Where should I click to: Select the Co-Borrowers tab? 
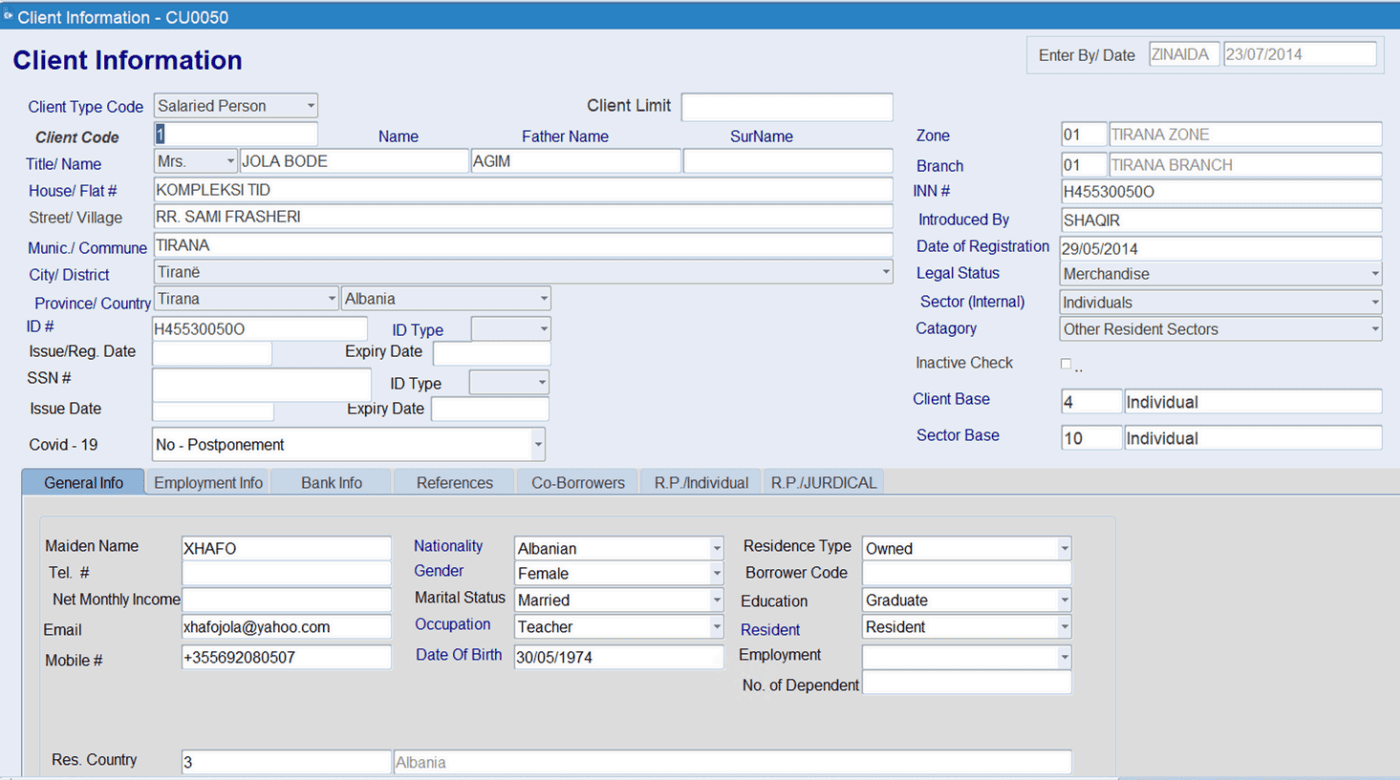tap(578, 482)
